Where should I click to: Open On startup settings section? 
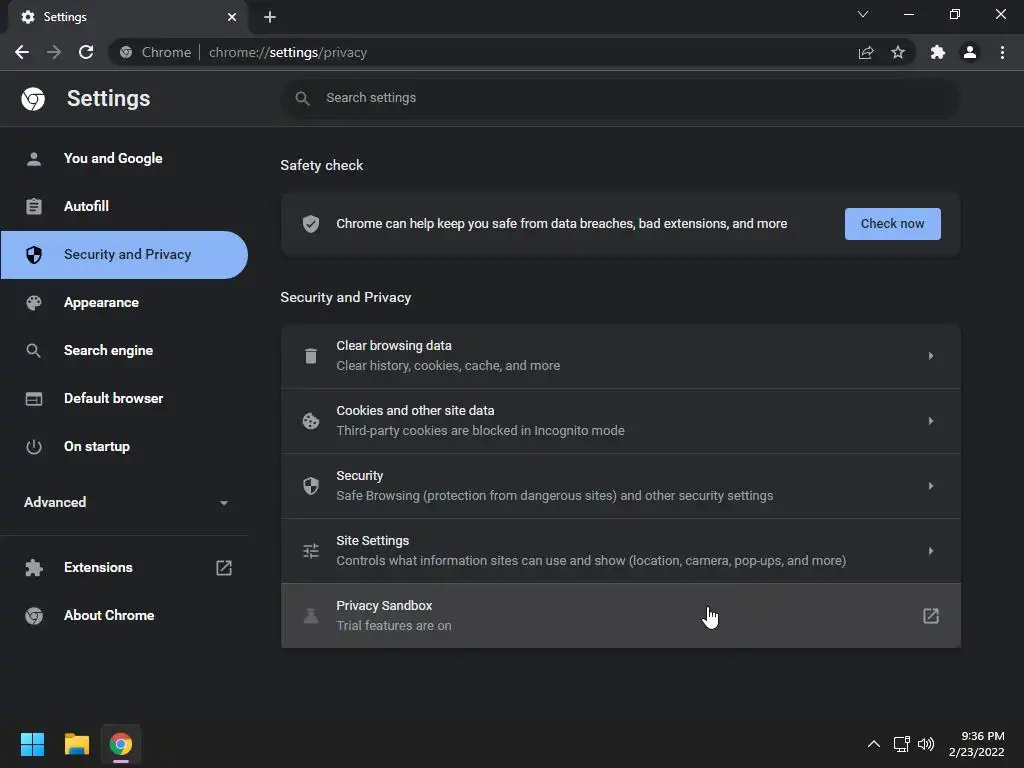coord(124,447)
